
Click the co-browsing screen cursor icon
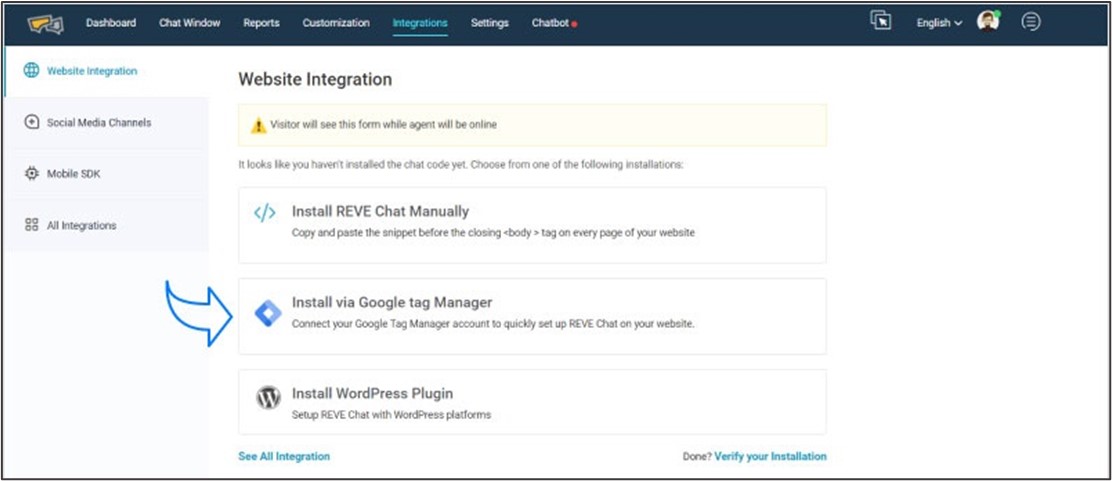pyautogui.click(x=880, y=21)
